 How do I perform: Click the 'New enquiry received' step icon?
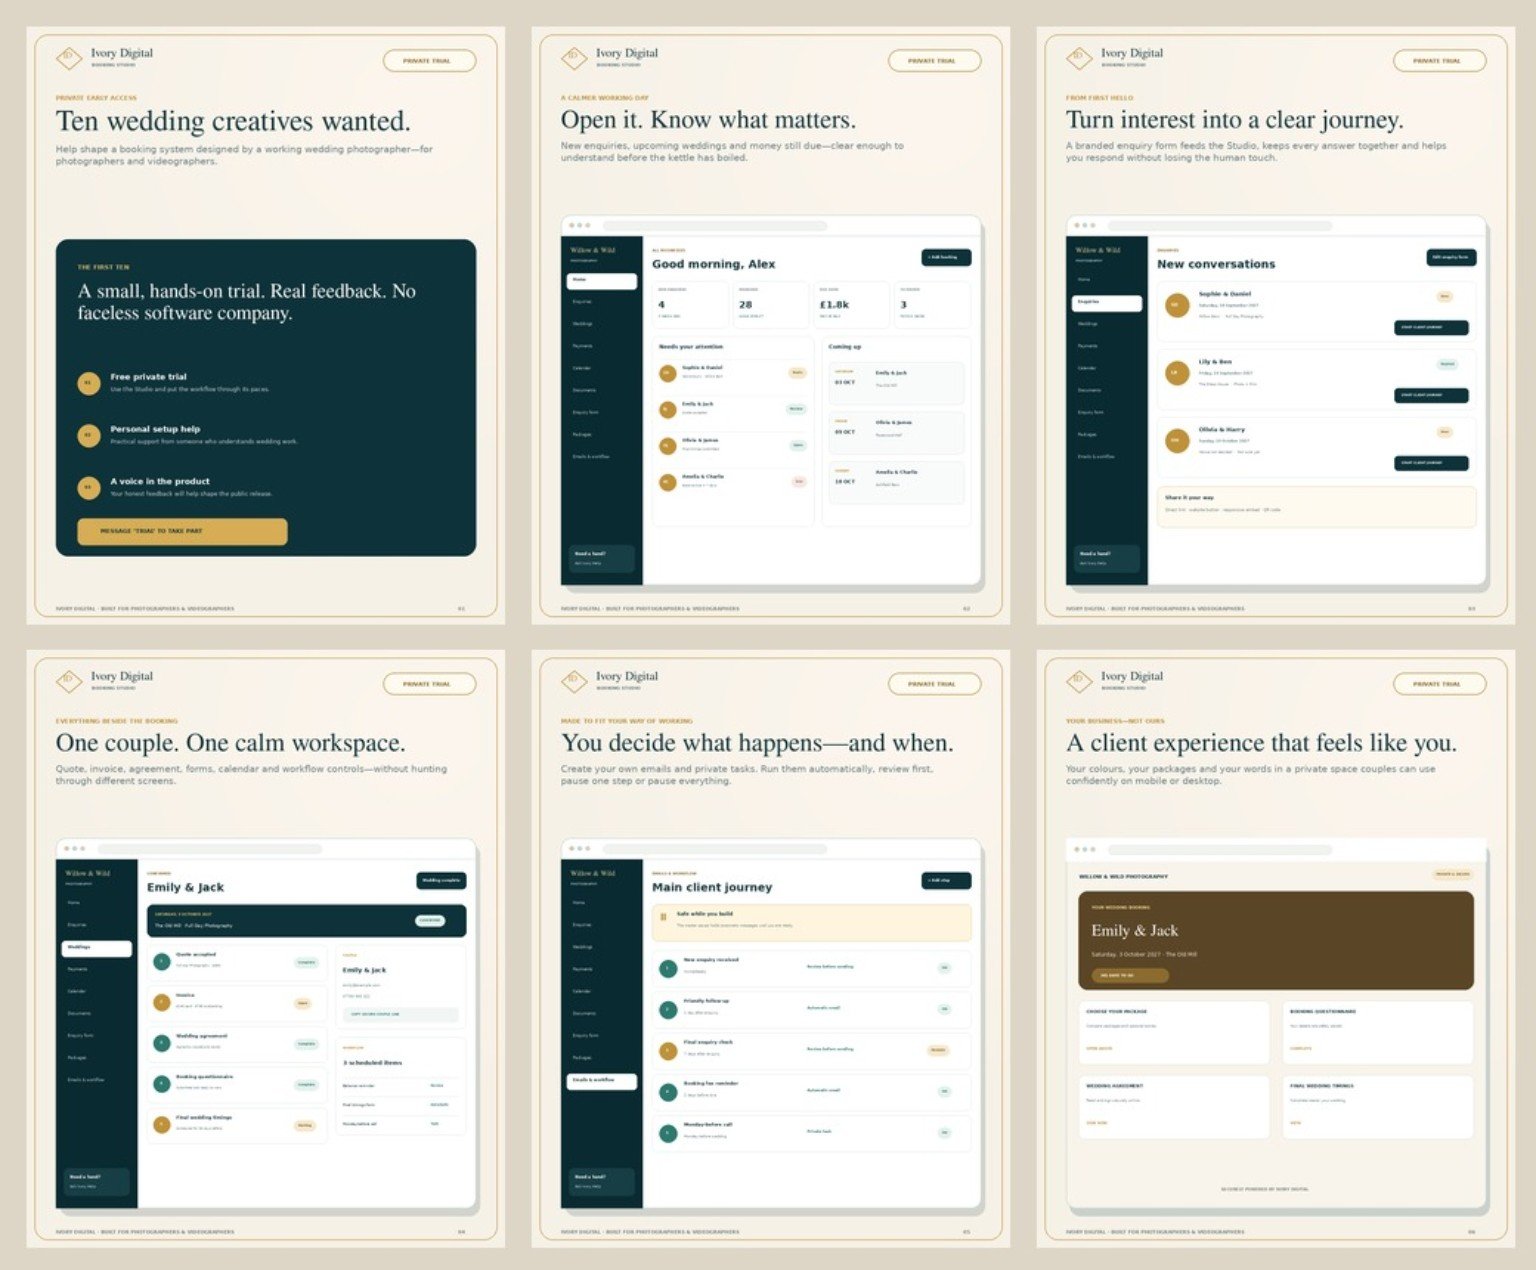[x=668, y=968]
